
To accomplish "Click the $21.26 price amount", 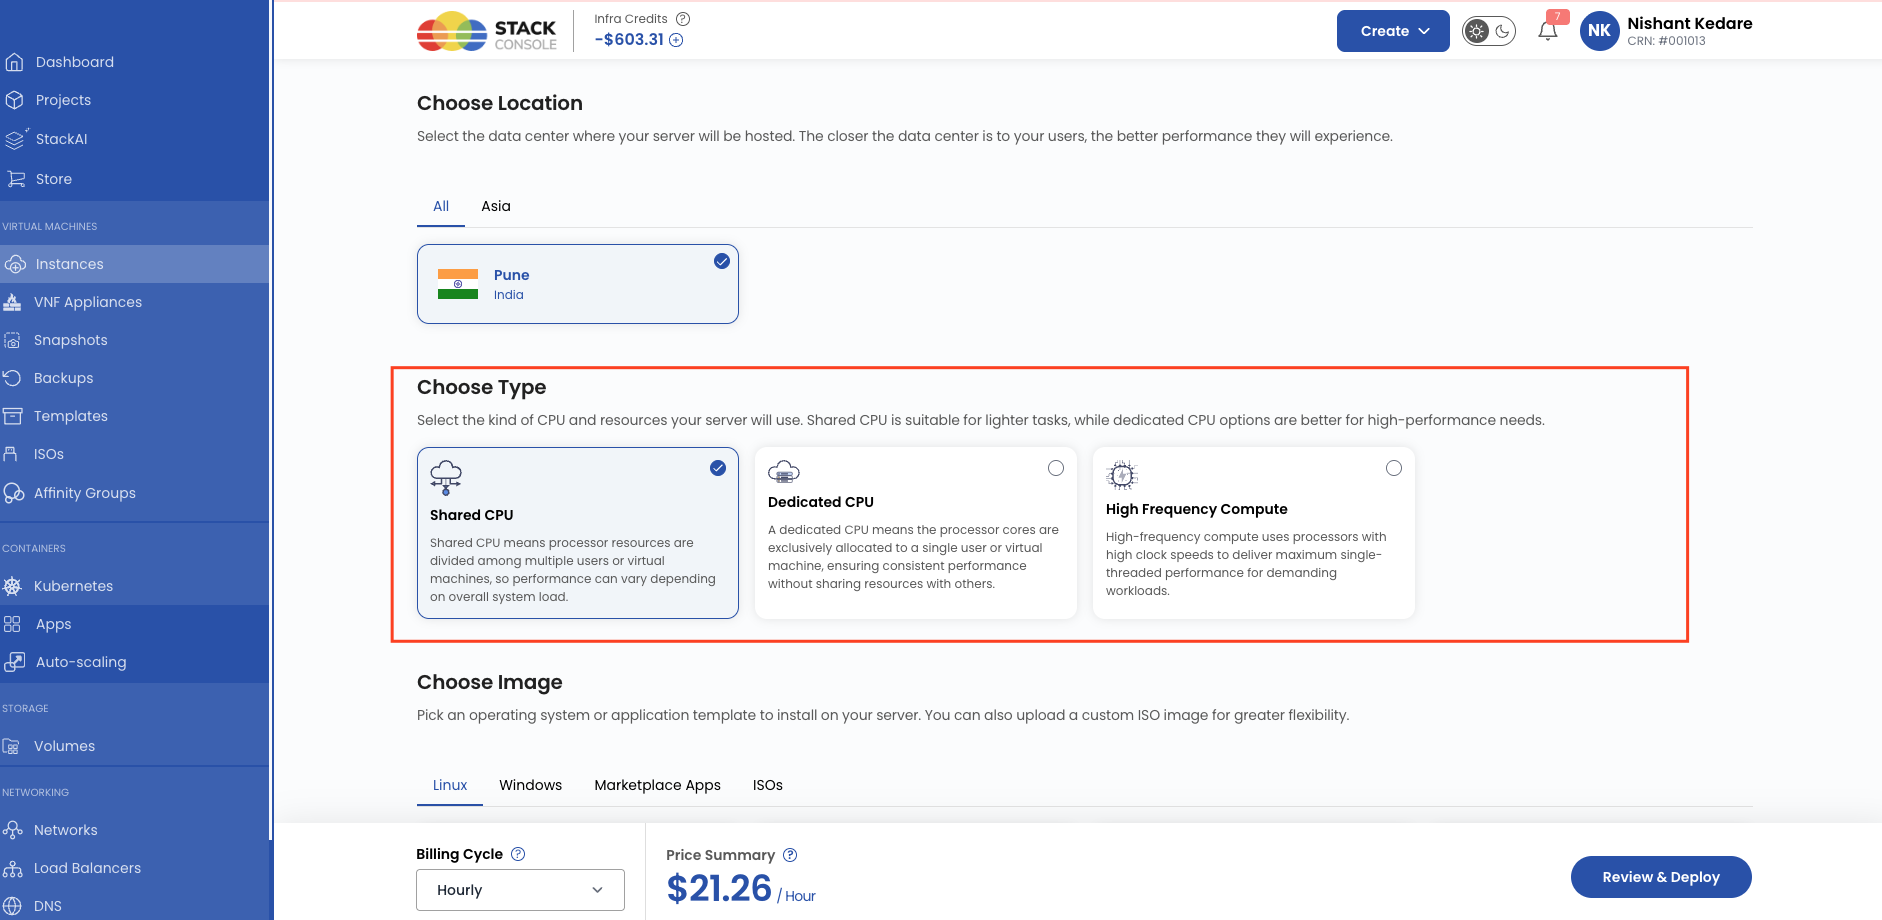I will click(x=719, y=888).
